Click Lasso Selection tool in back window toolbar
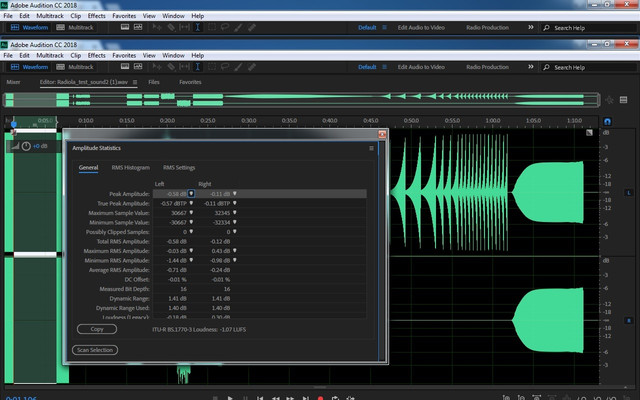 click(225, 27)
